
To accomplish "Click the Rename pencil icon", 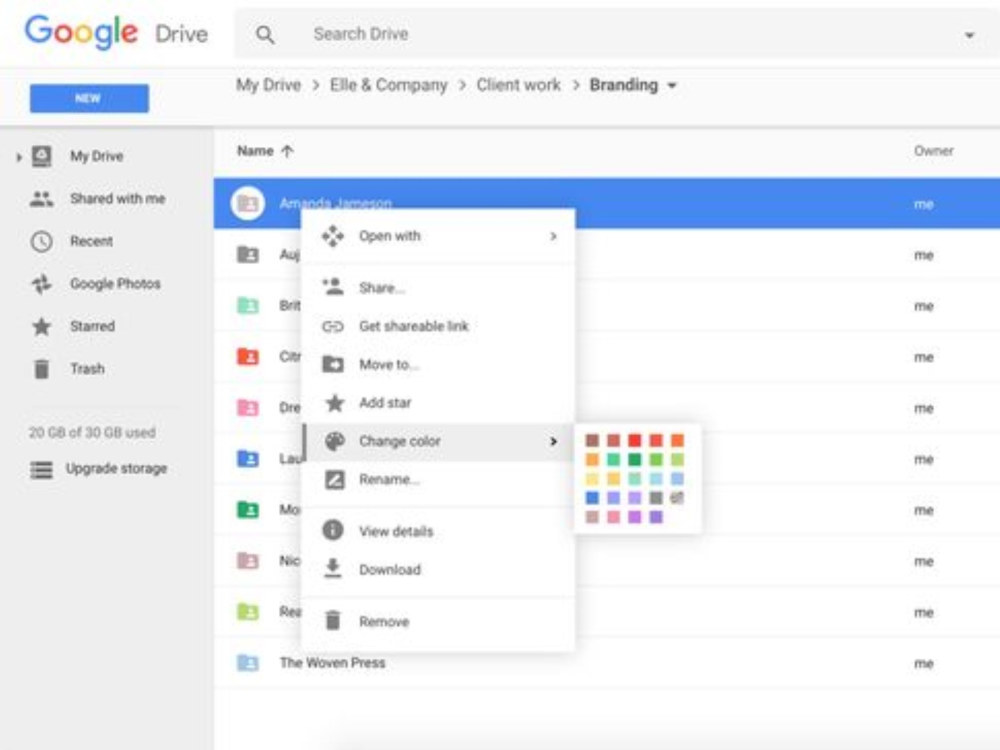I will point(334,480).
